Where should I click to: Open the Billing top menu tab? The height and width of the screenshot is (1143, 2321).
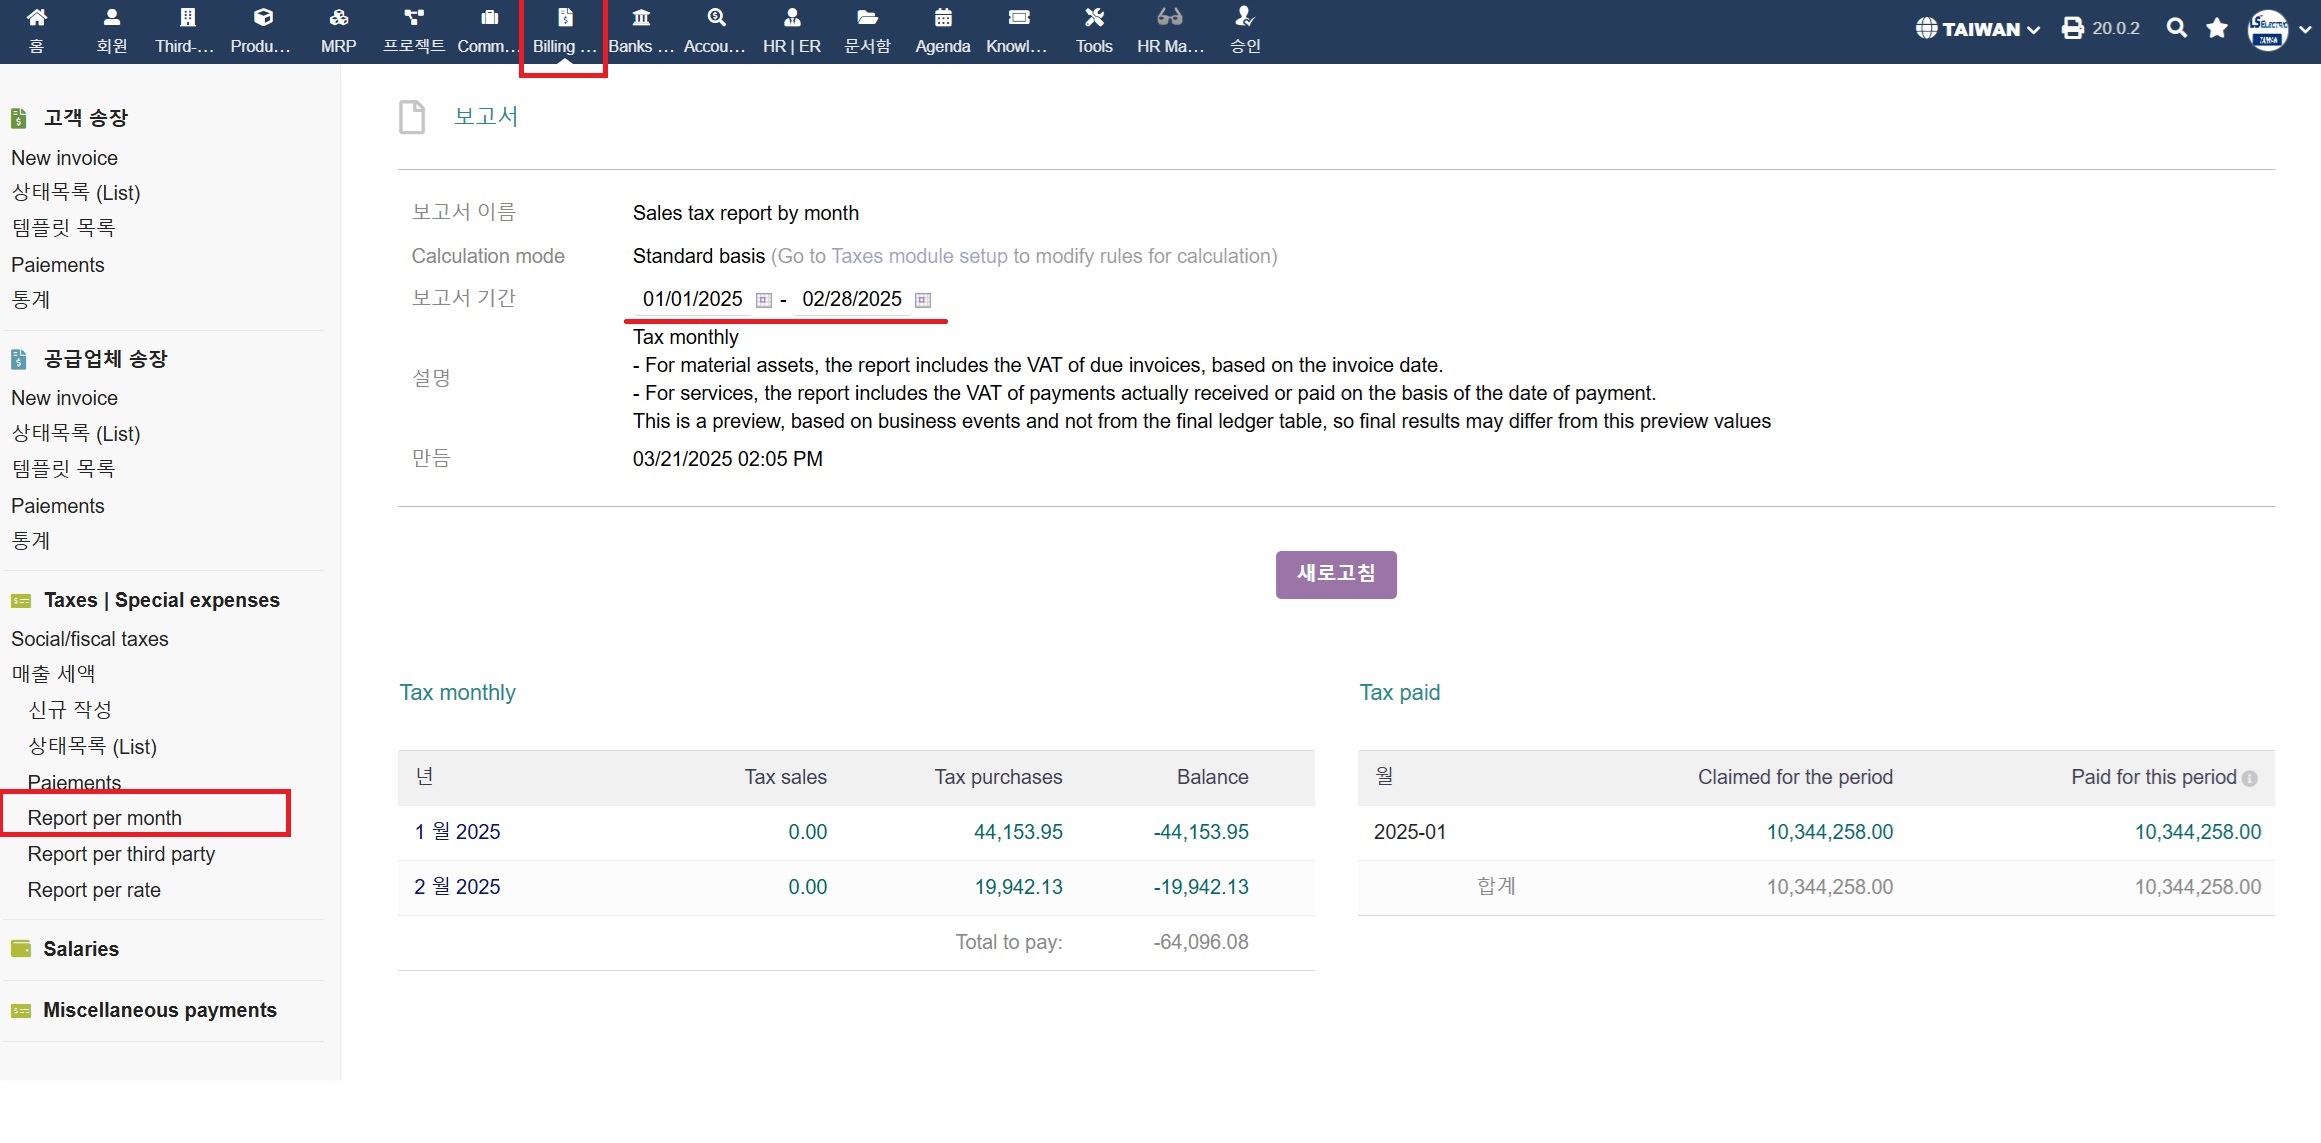tap(564, 30)
